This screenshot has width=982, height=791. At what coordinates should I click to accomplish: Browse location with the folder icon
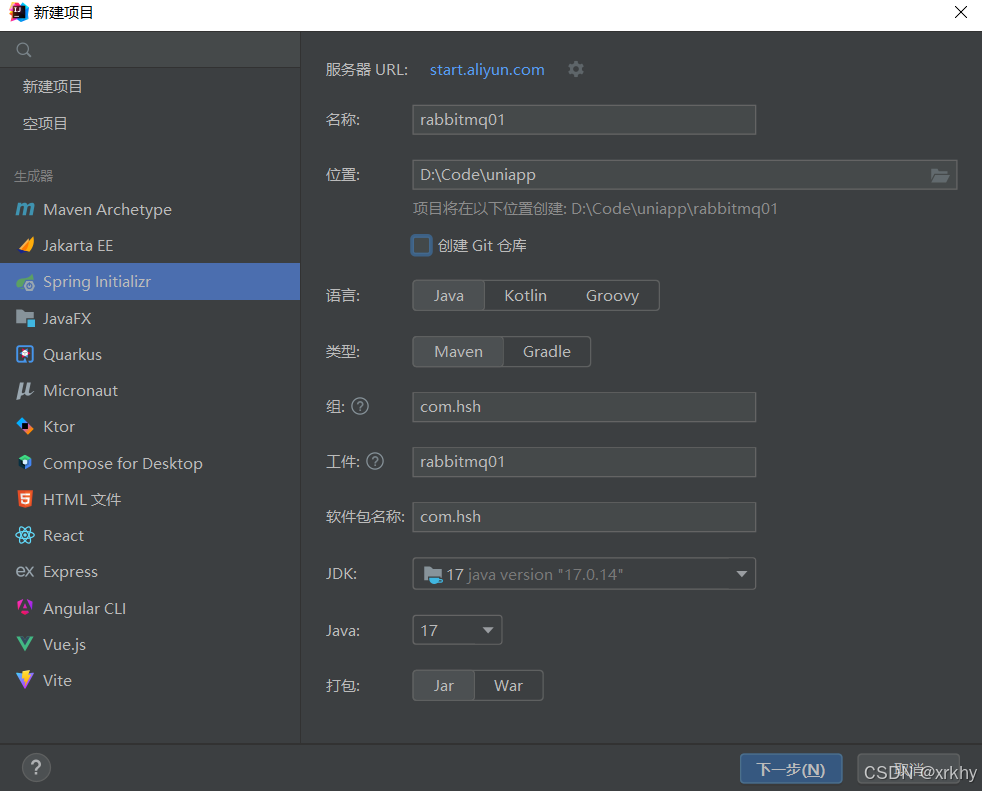point(939,175)
